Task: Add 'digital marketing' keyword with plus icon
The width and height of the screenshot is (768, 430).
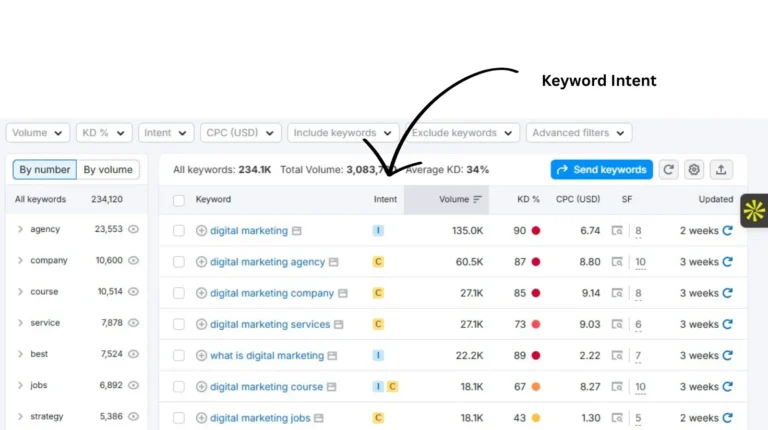Action: click(201, 231)
